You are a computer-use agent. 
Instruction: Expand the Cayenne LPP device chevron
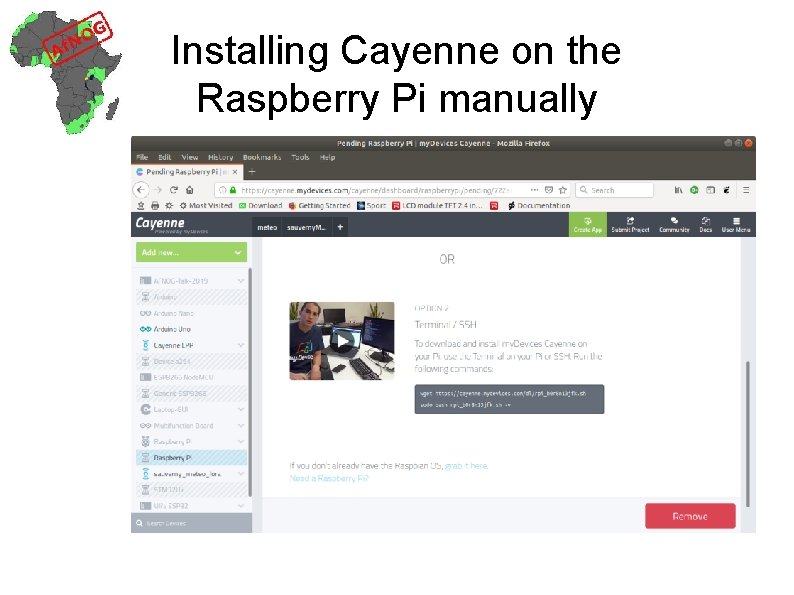(241, 345)
